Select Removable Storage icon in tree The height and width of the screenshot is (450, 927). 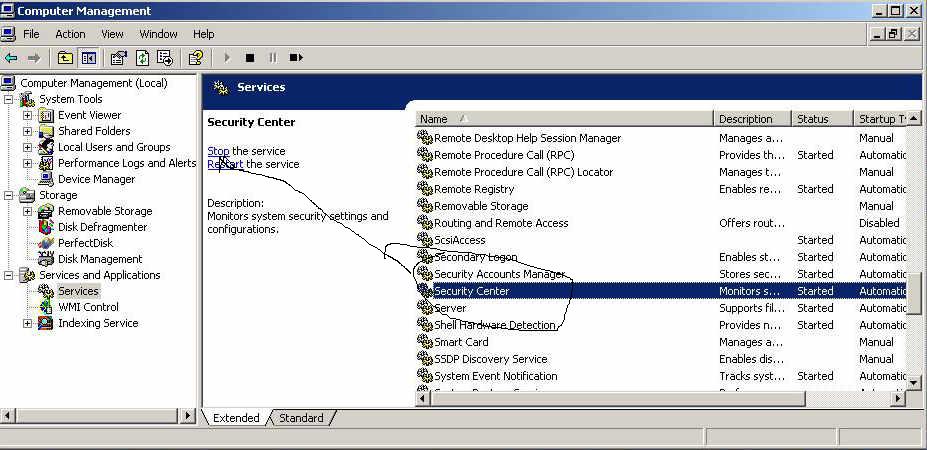coord(46,211)
